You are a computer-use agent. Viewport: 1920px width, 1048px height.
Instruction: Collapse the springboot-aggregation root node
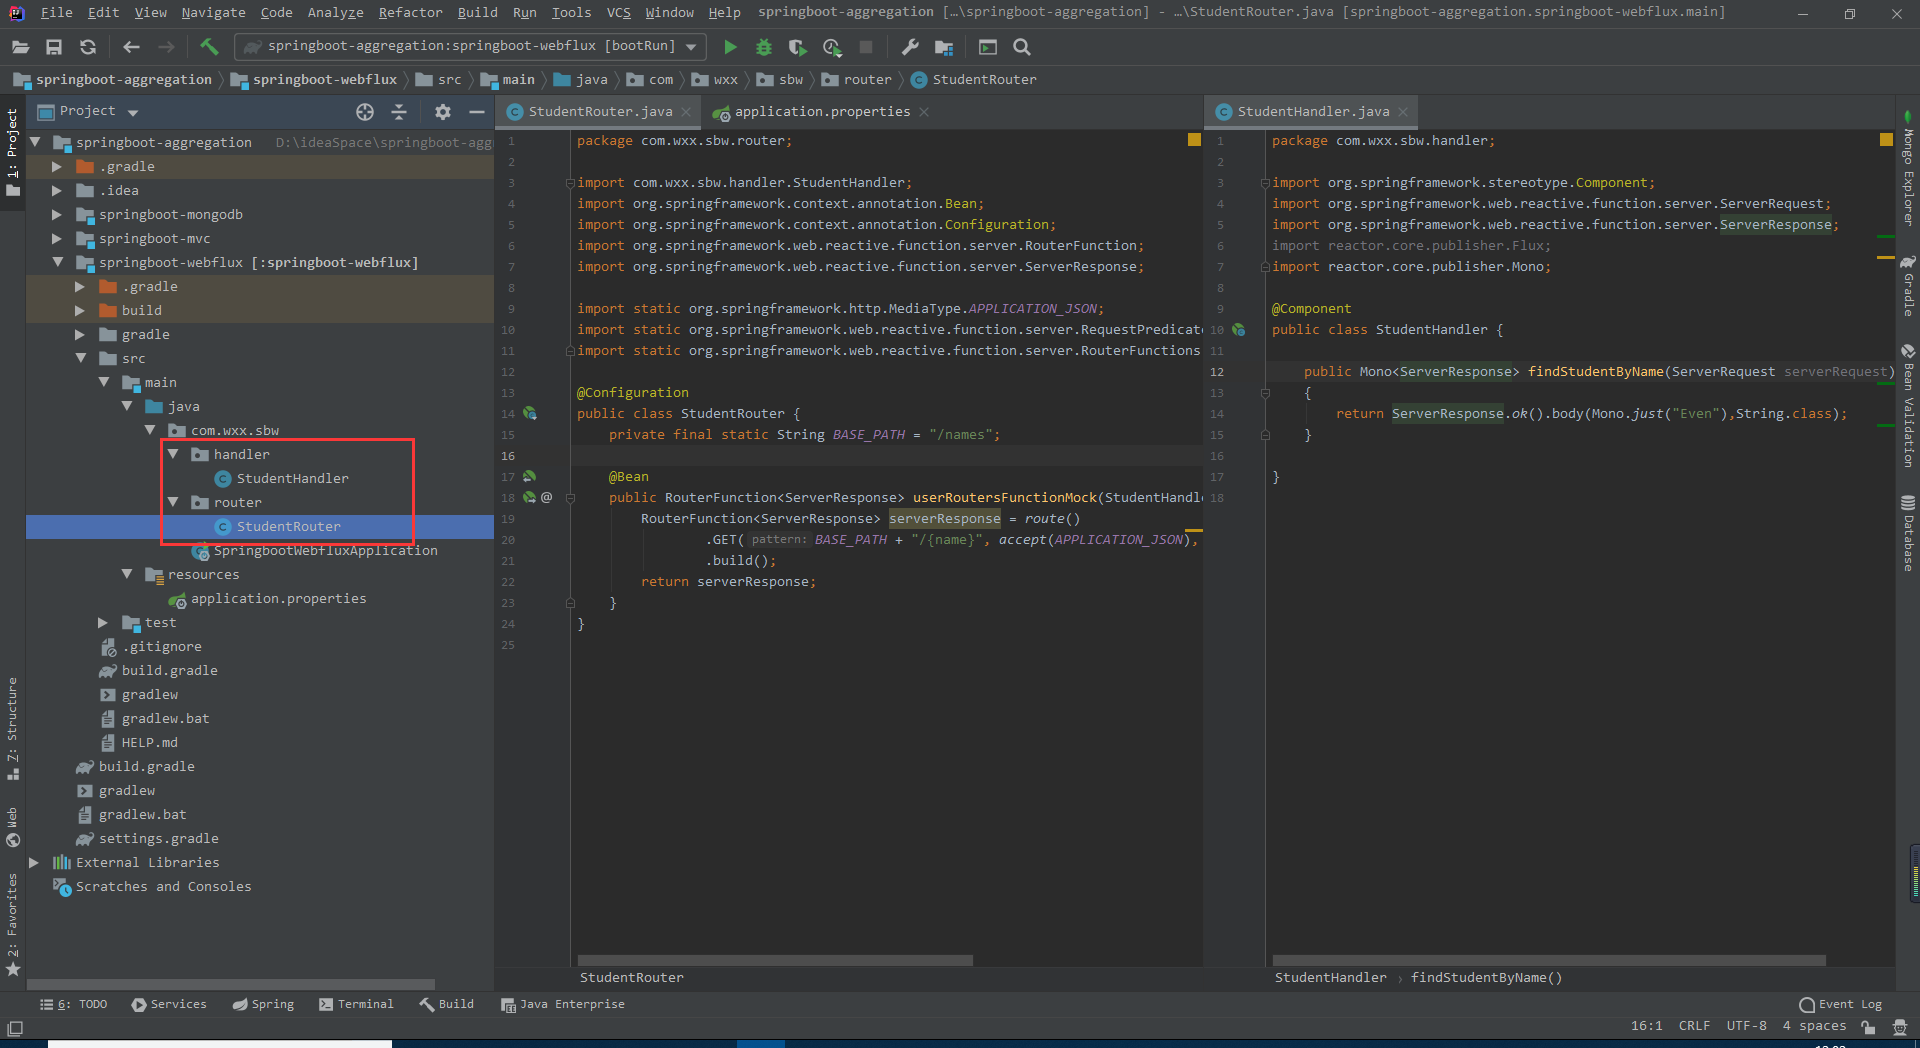pos(35,142)
